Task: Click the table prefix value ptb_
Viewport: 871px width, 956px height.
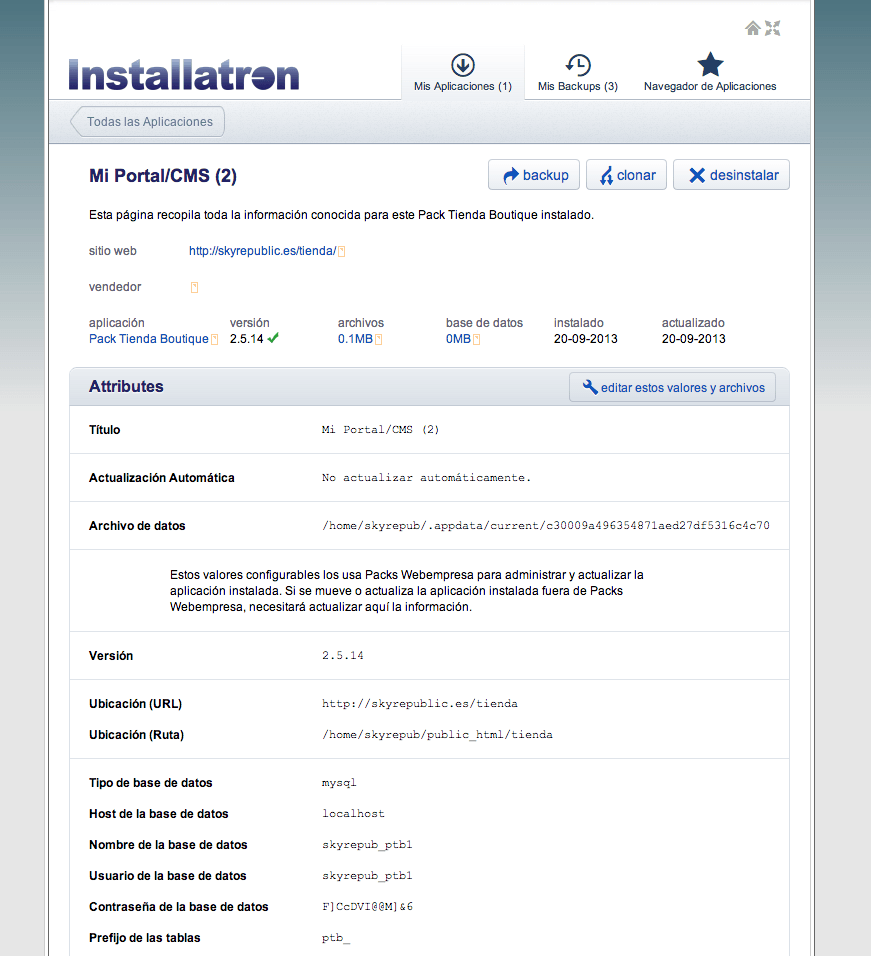Action: click(x=336, y=938)
